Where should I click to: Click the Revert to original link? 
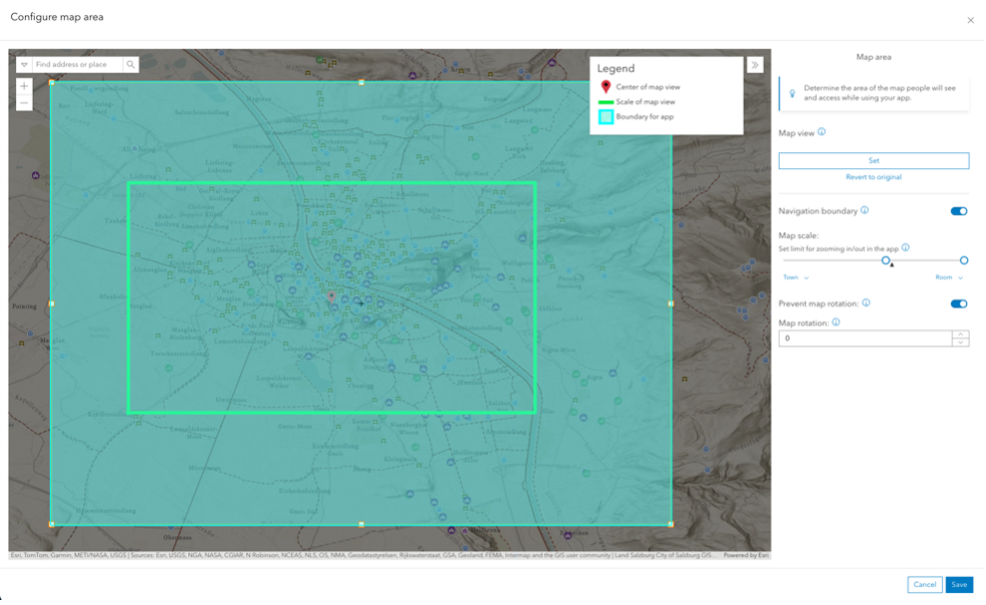[x=874, y=175]
